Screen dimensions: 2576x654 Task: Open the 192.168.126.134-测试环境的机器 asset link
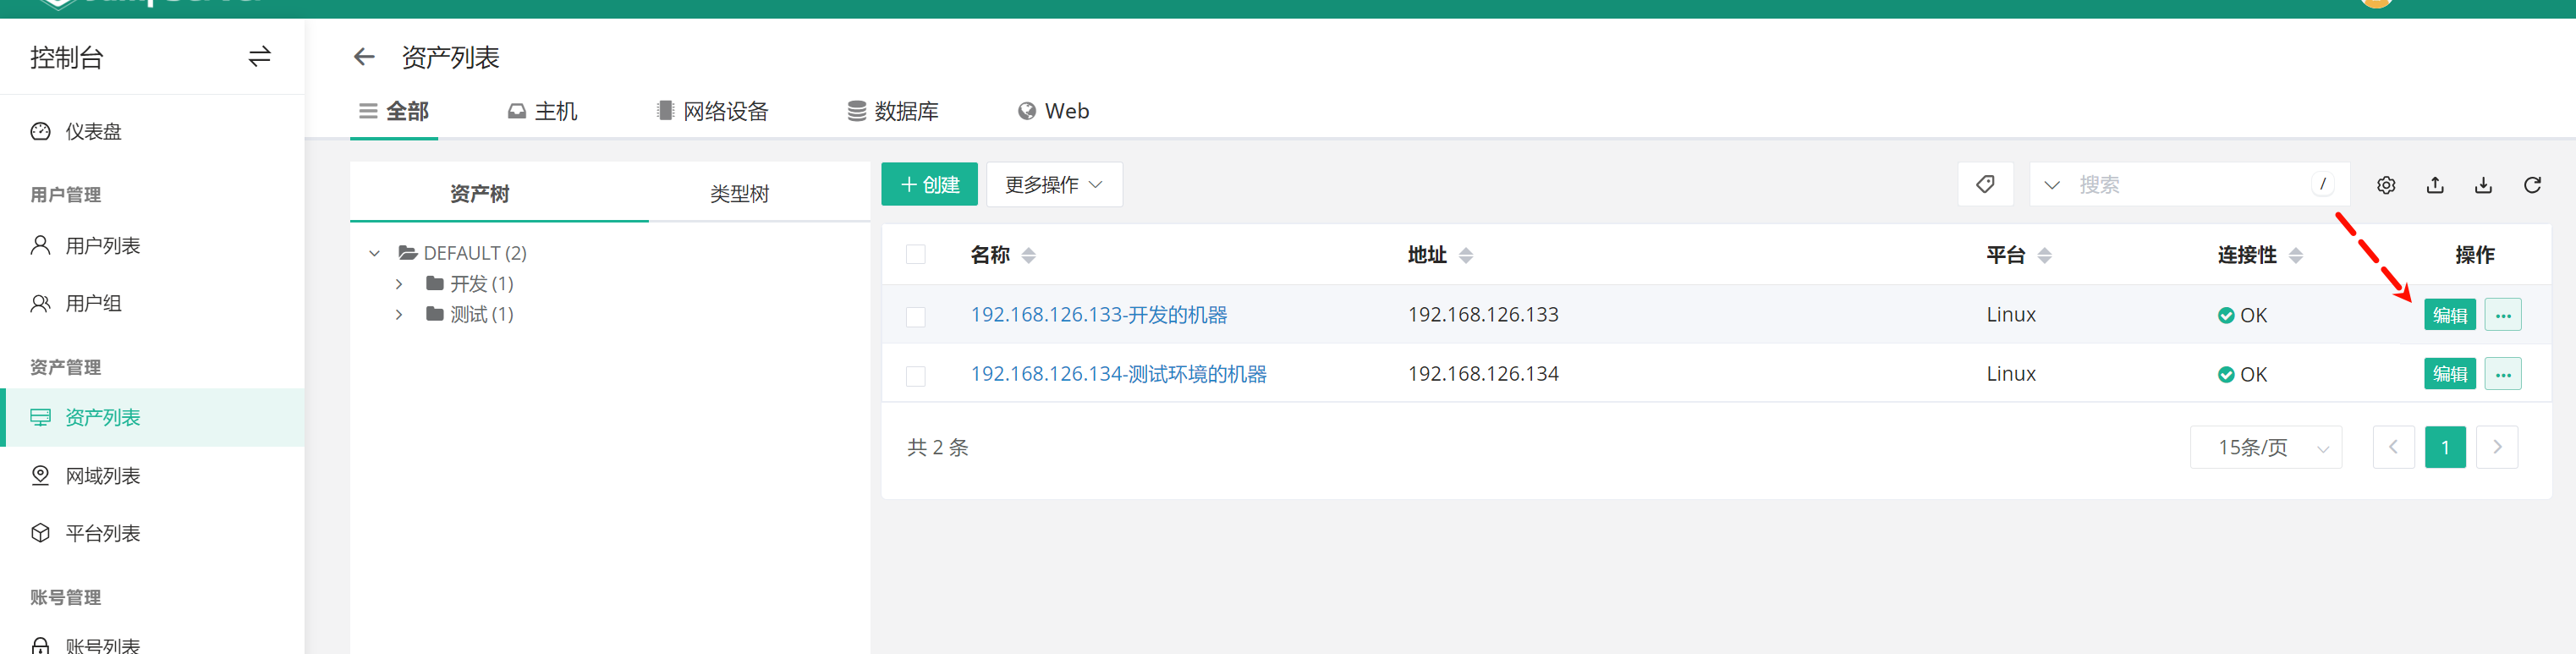(x=1118, y=374)
